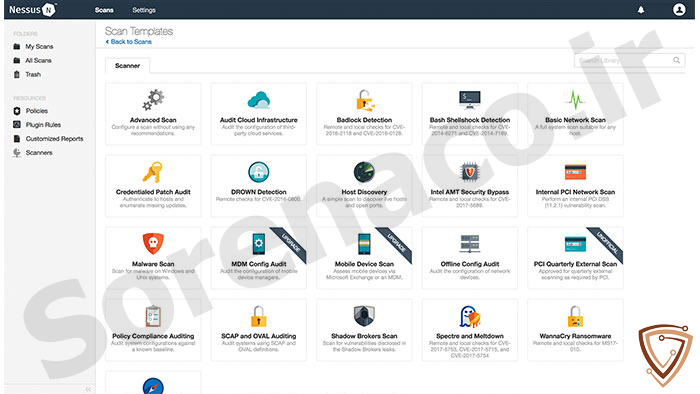
Task: Select the SCAP and OVAL Auditing padlock icon
Action: [x=258, y=316]
